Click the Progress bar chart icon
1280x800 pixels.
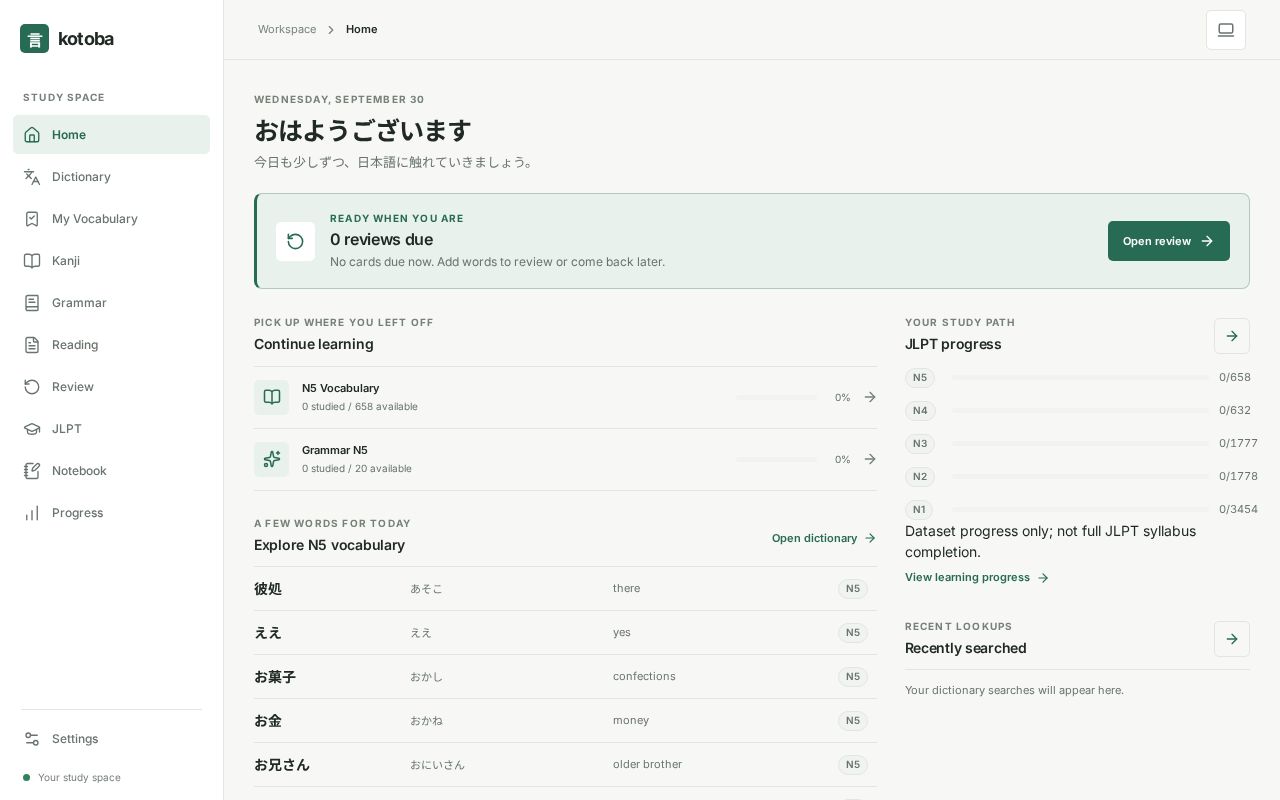(x=32, y=513)
